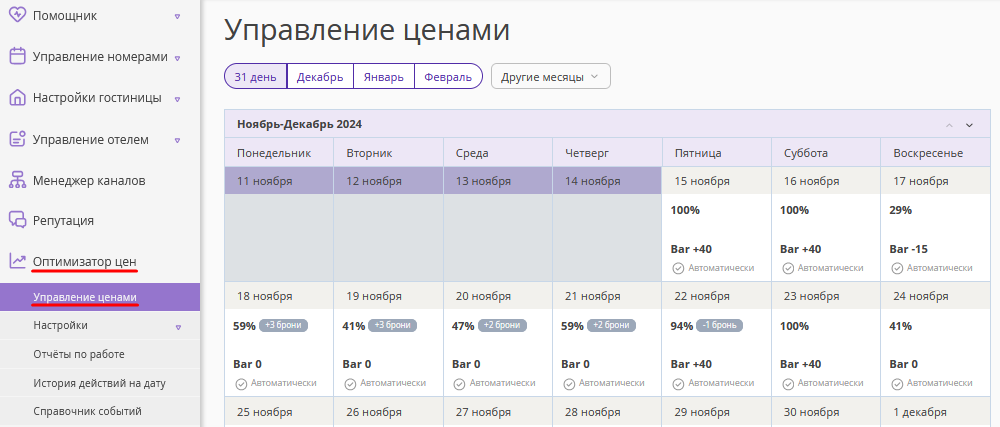Open the Другие месяцы dropdown
The height and width of the screenshot is (427, 1000).
550,76
